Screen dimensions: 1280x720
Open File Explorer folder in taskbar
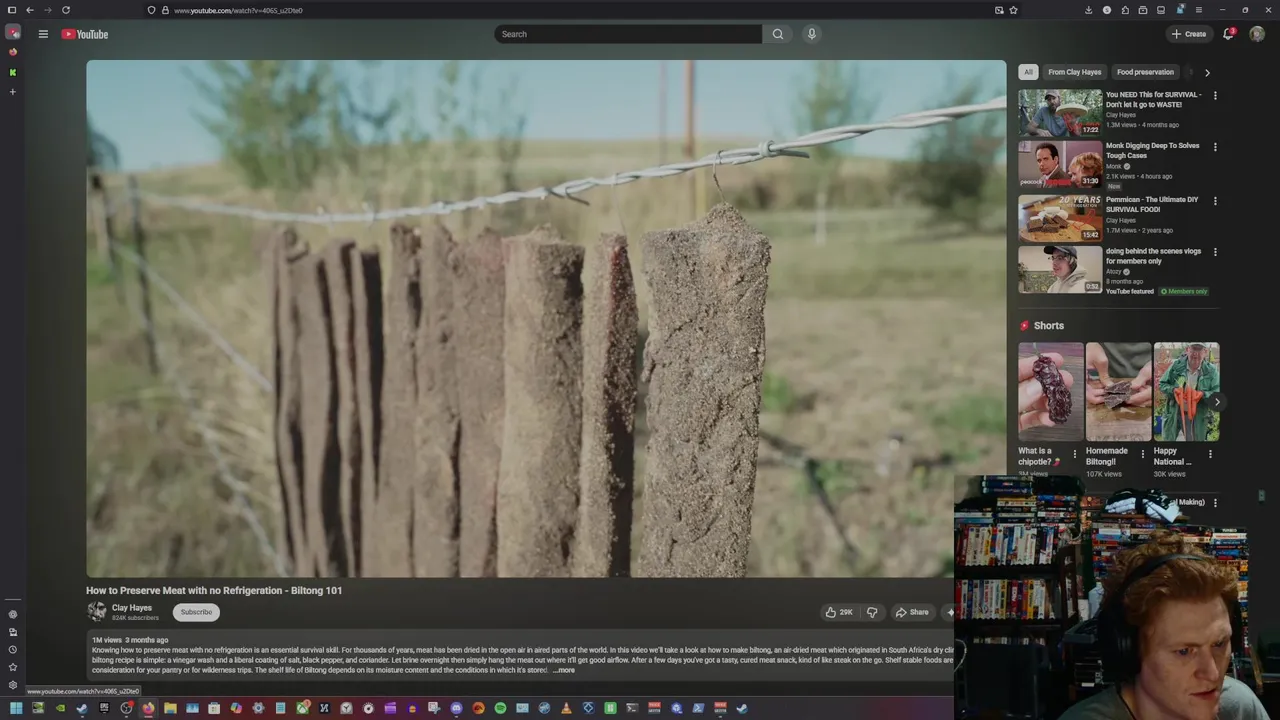click(170, 708)
